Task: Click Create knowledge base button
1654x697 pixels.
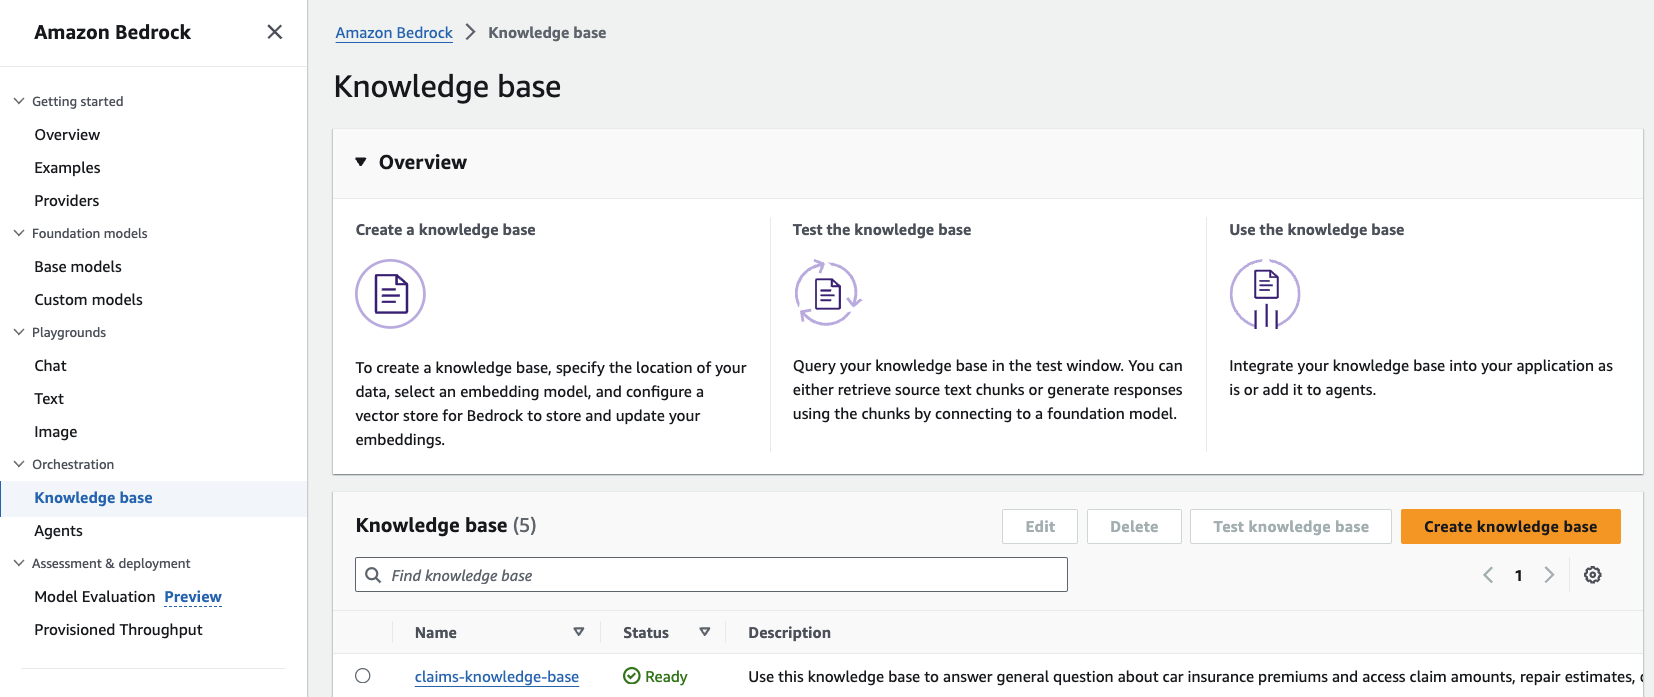Action: tap(1510, 526)
